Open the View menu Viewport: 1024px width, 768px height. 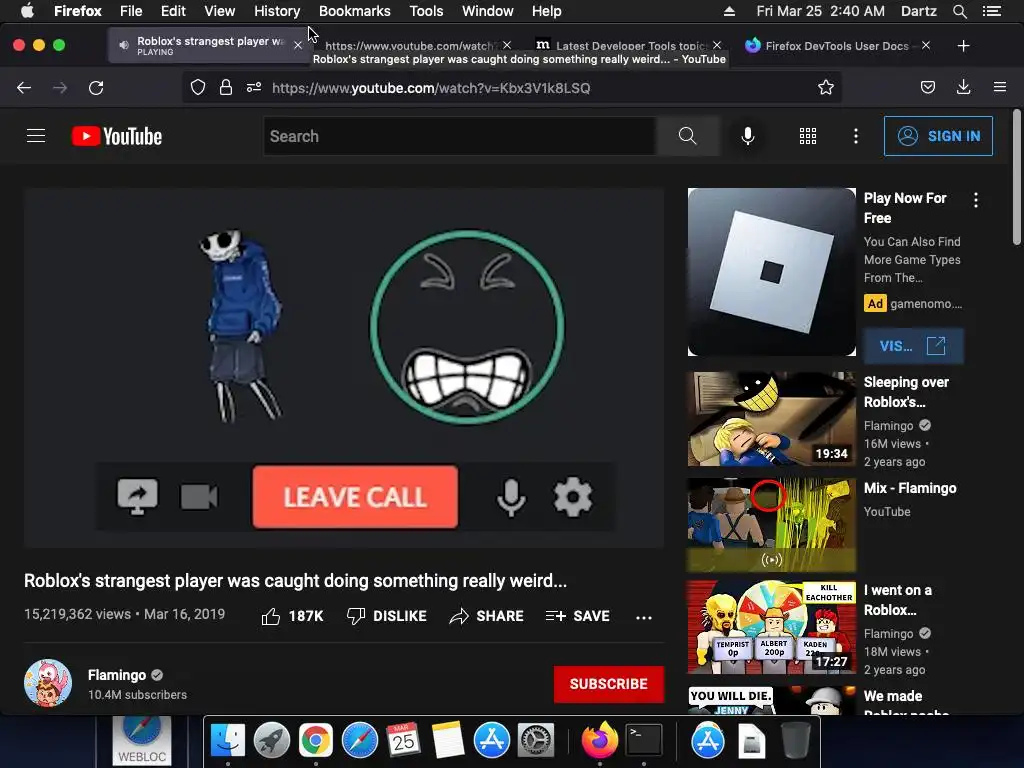[219, 11]
